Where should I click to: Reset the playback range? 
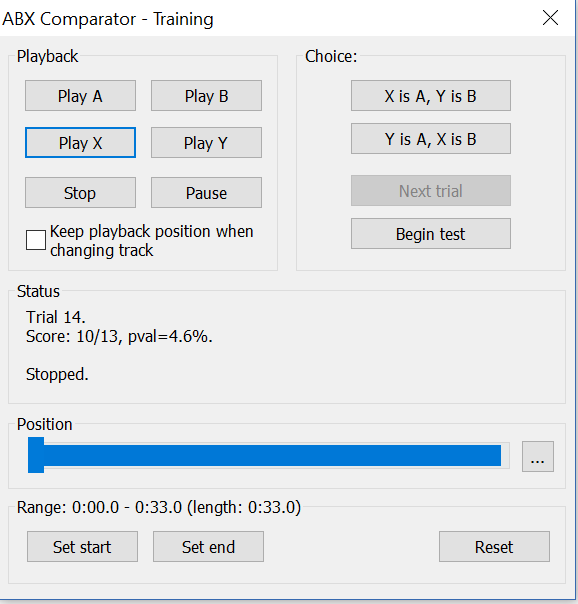(x=494, y=547)
